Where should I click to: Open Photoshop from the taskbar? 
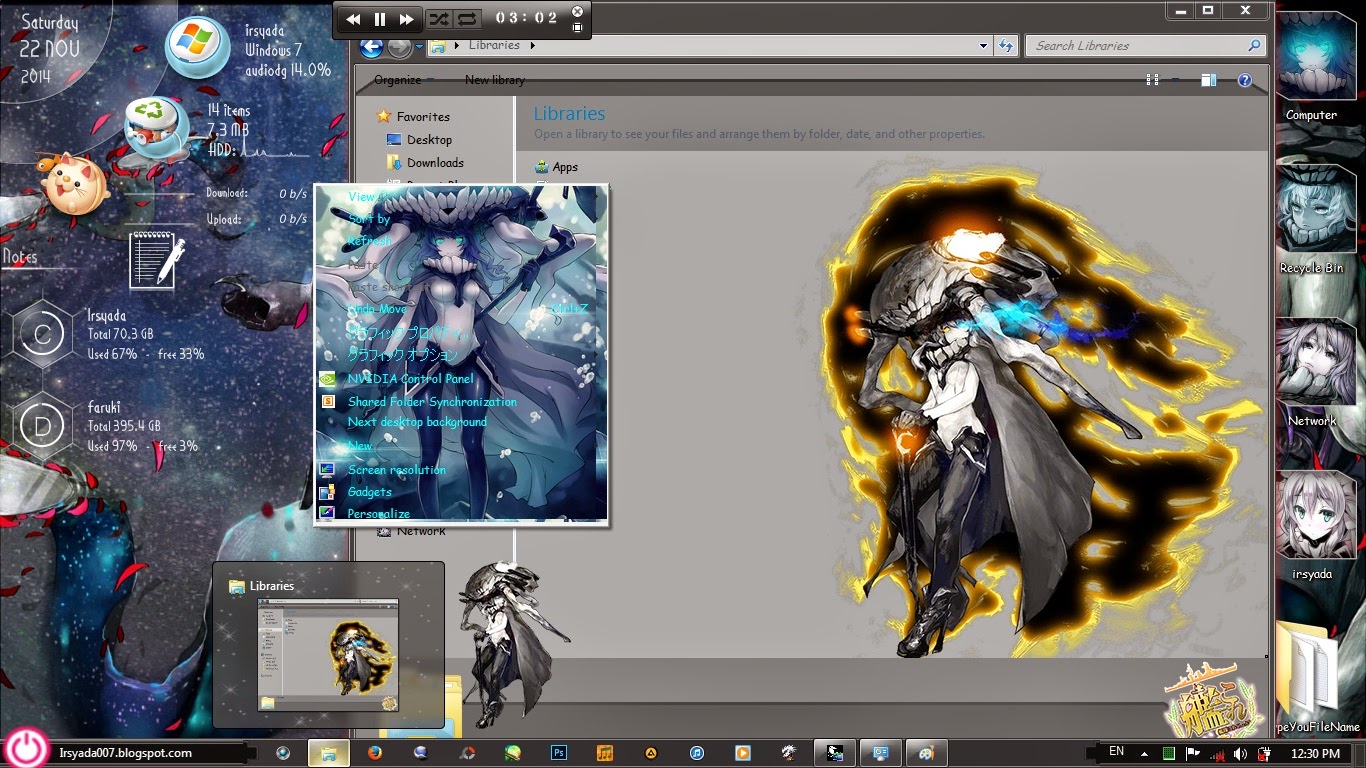point(560,753)
